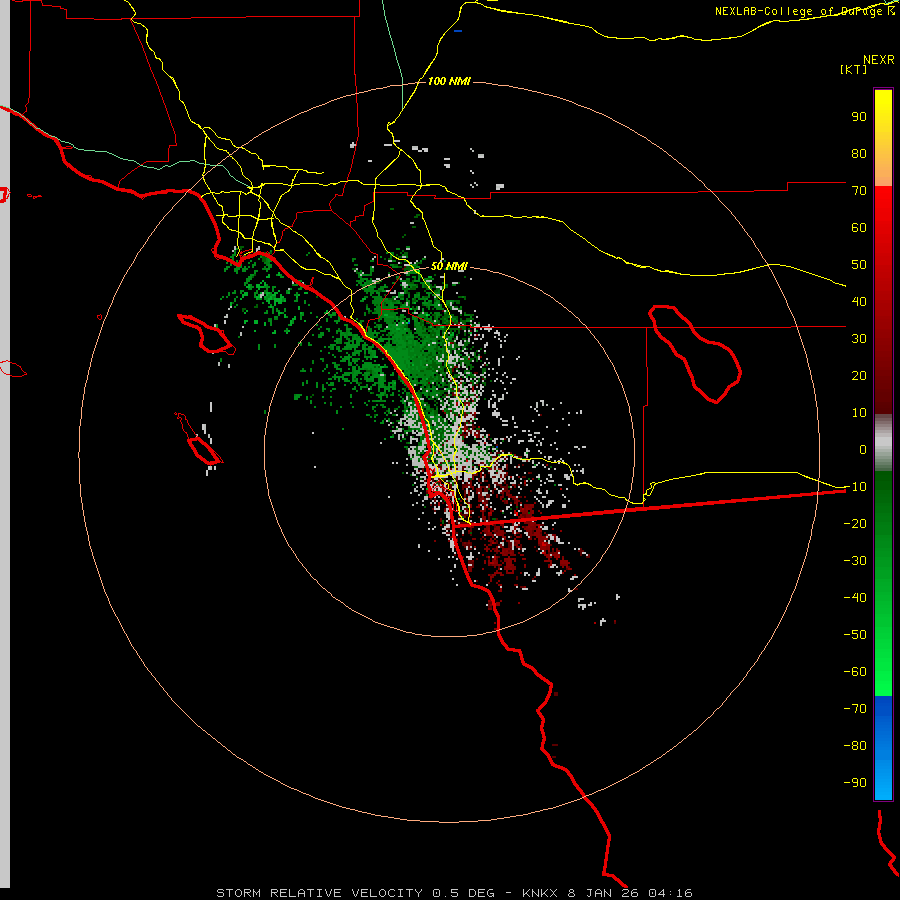Click the [KT] units label
The width and height of the screenshot is (900, 900).
point(854,69)
